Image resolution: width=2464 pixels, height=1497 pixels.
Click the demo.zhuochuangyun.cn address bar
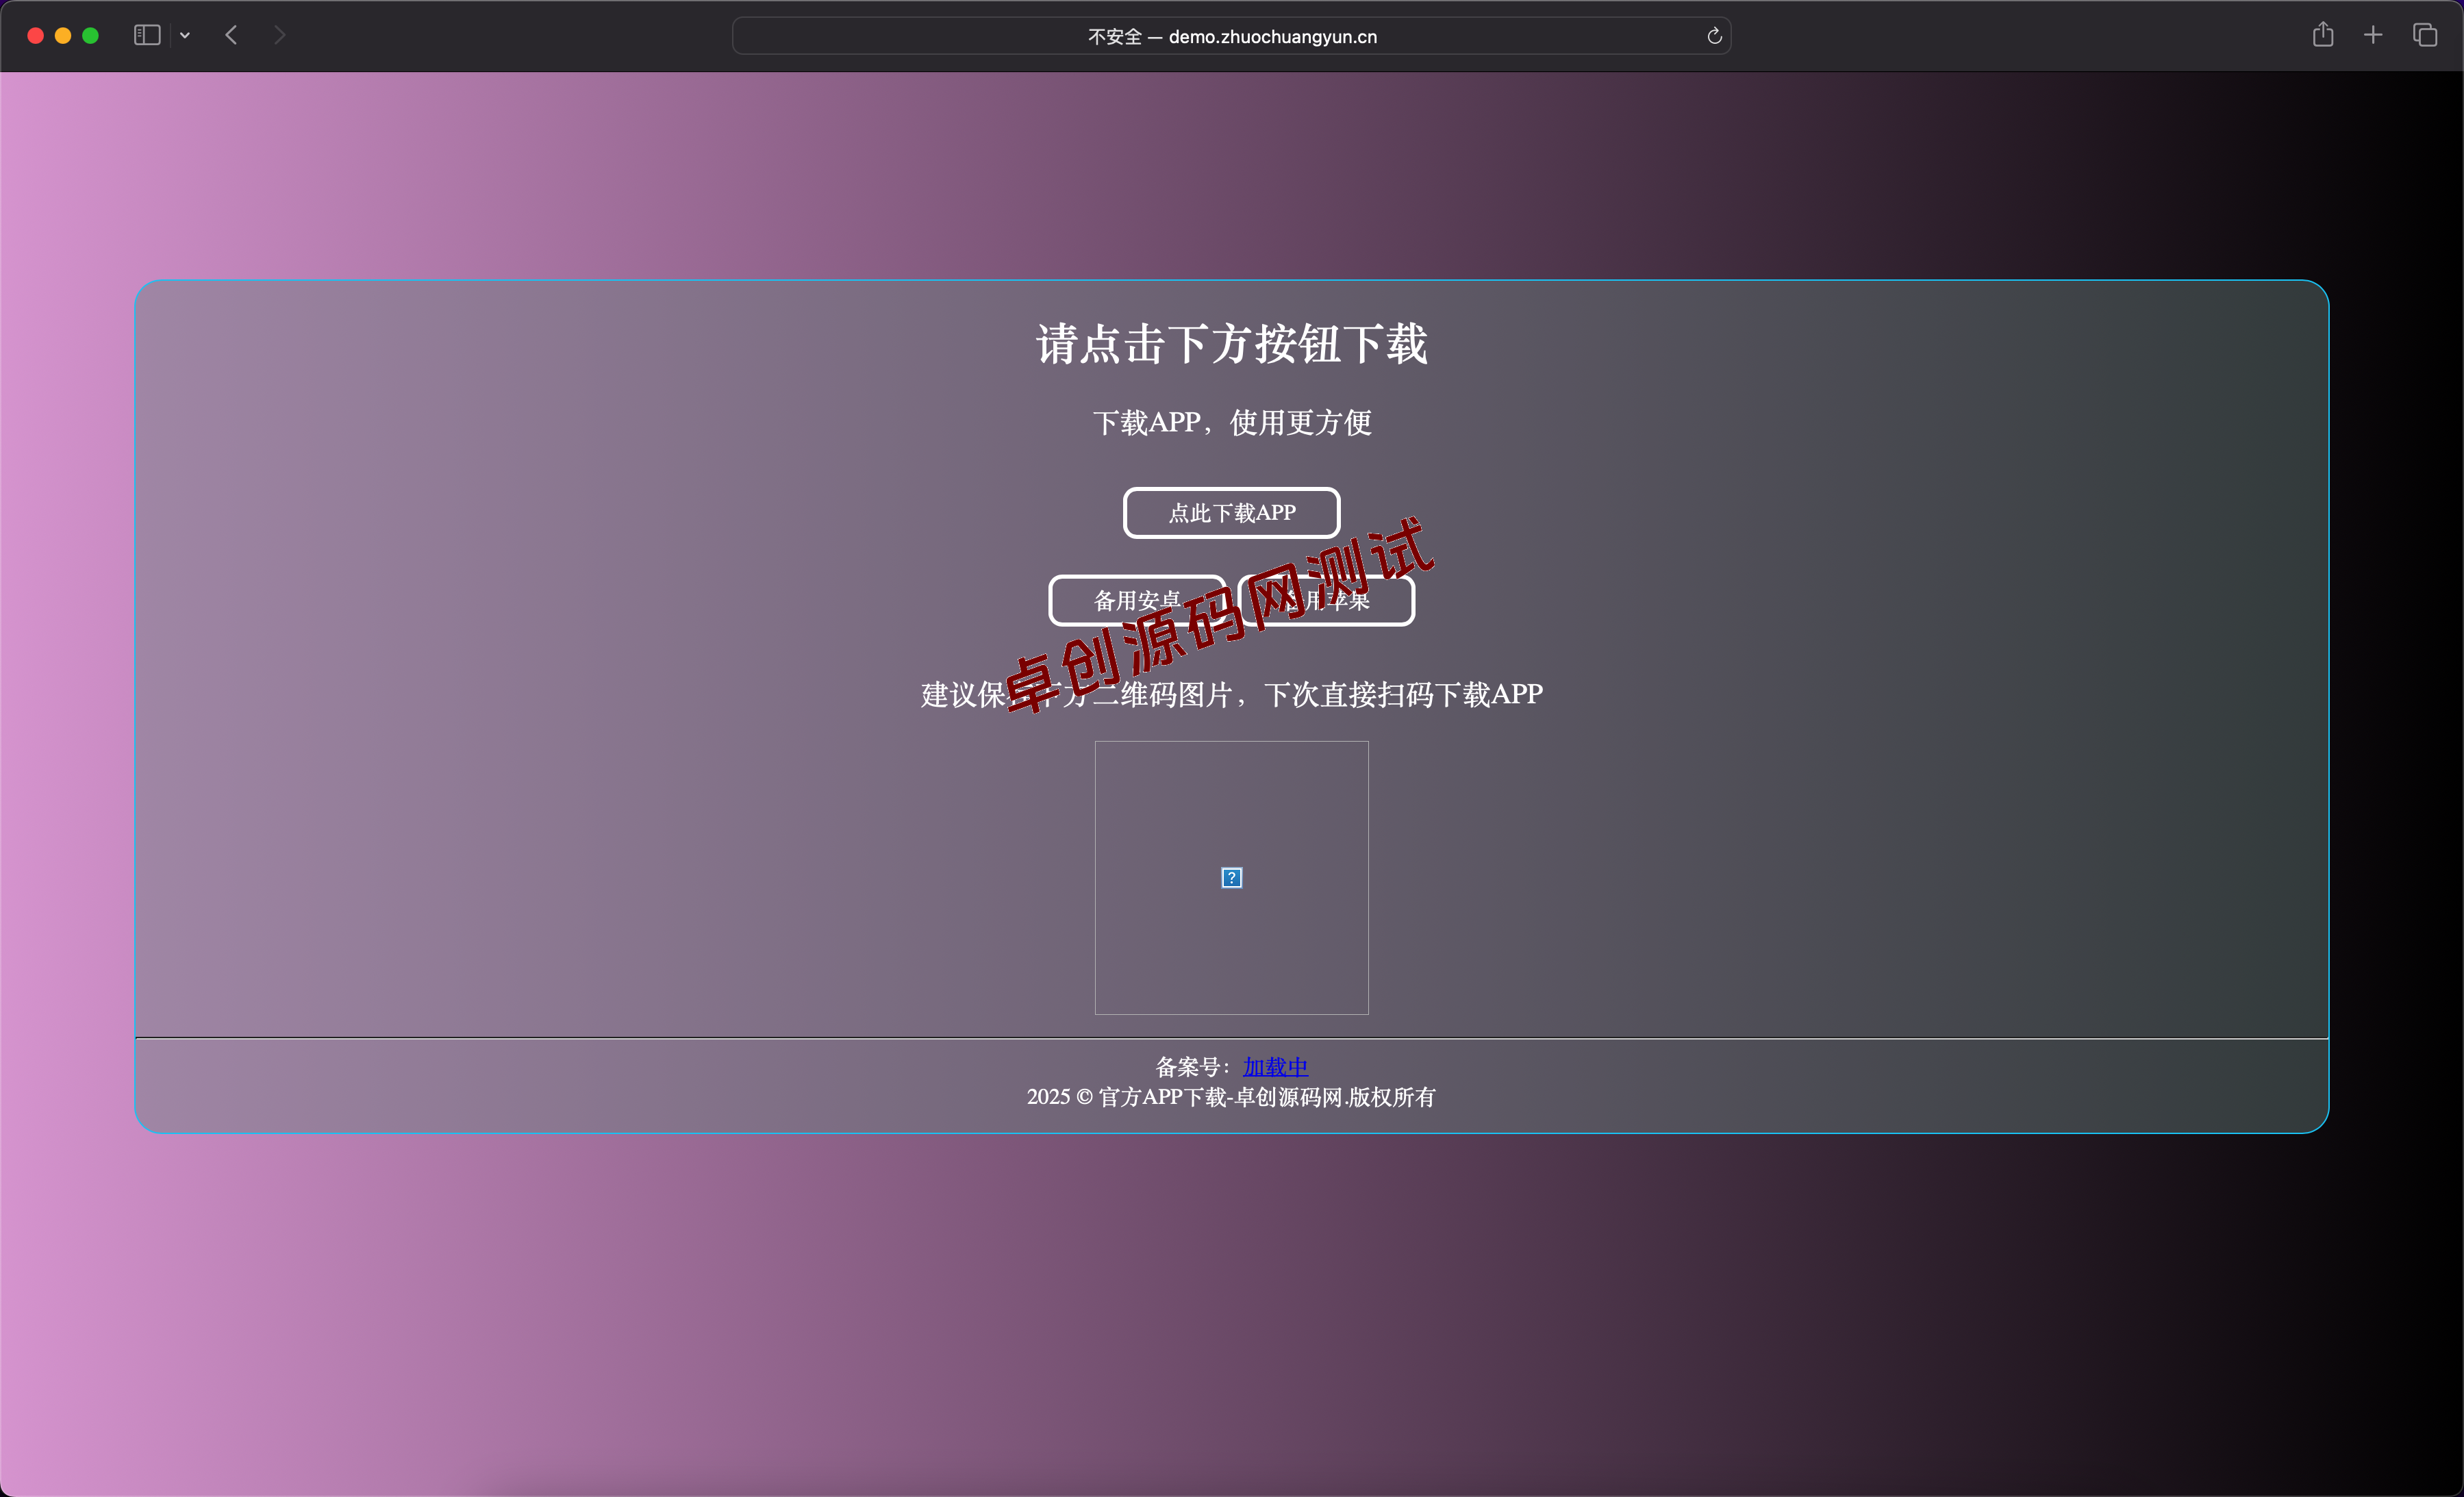[1232, 36]
